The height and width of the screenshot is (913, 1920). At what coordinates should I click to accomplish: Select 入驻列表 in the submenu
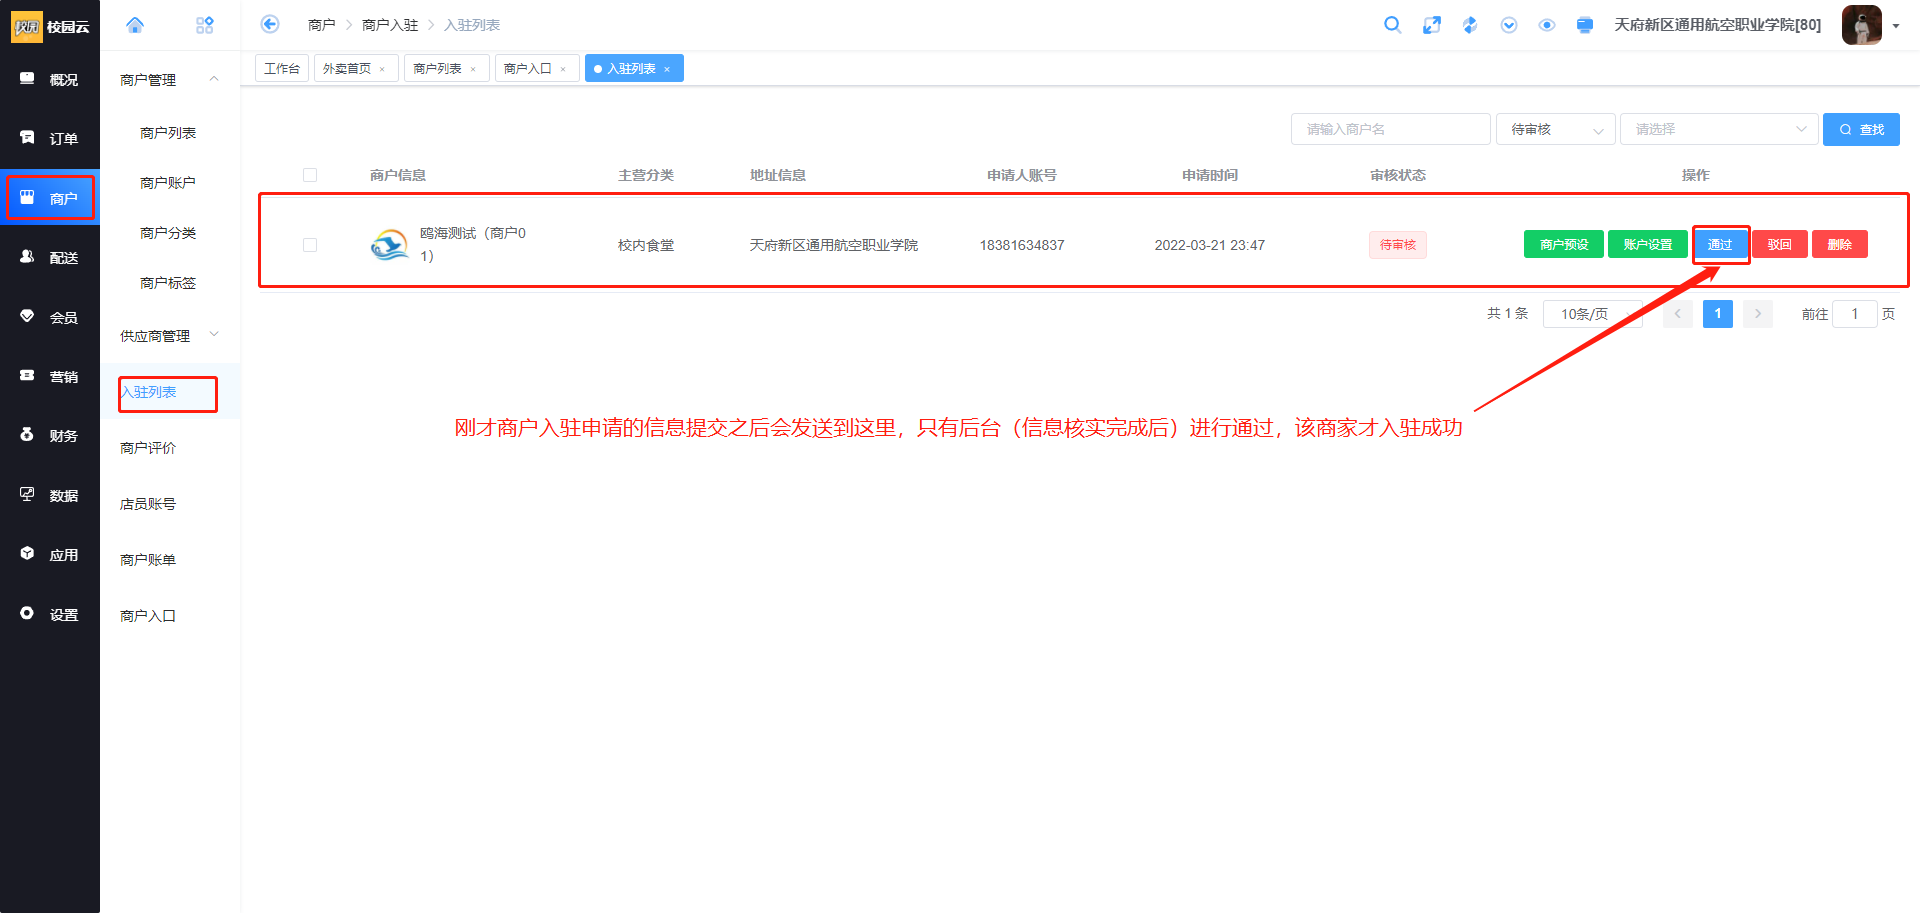point(168,392)
